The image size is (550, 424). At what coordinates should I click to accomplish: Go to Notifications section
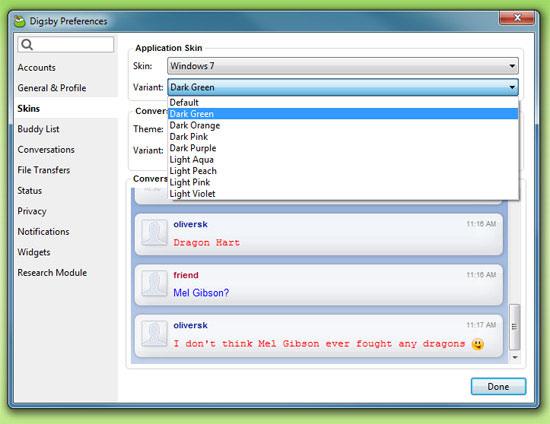click(43, 231)
